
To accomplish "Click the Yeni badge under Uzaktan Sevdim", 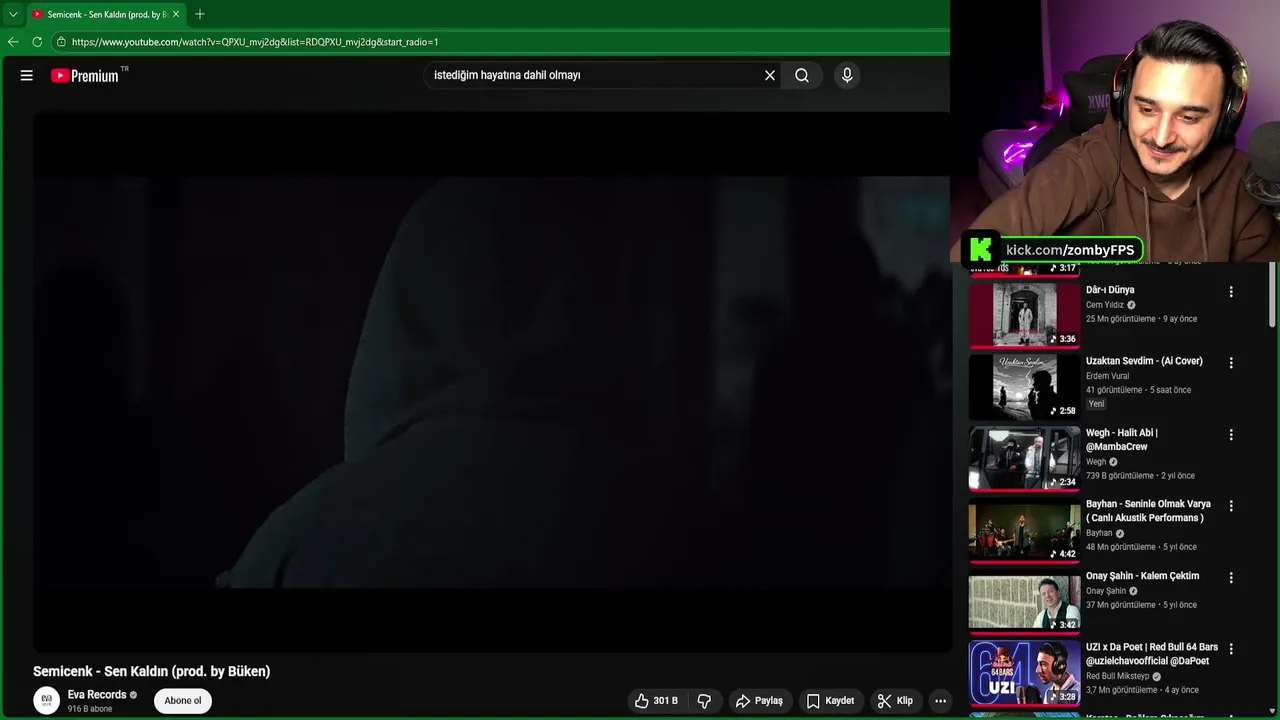I will click(1097, 404).
